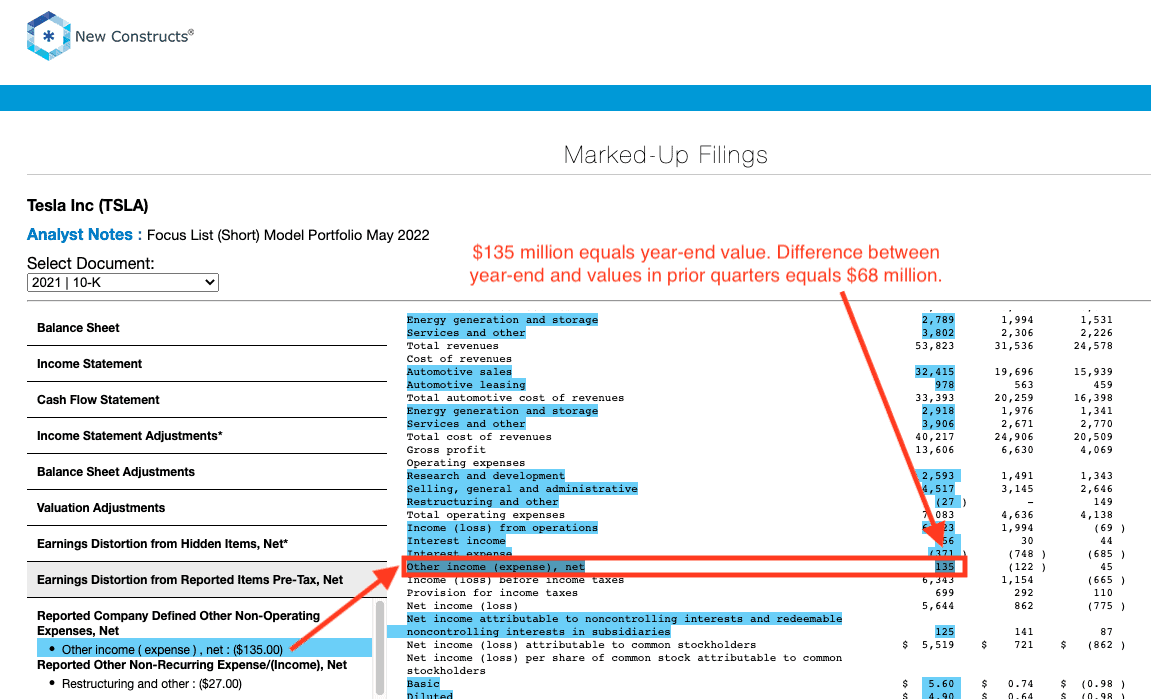The image size is (1151, 699).
Task: Click 'Provision for income taxes' line
Action: pyautogui.click(x=492, y=593)
